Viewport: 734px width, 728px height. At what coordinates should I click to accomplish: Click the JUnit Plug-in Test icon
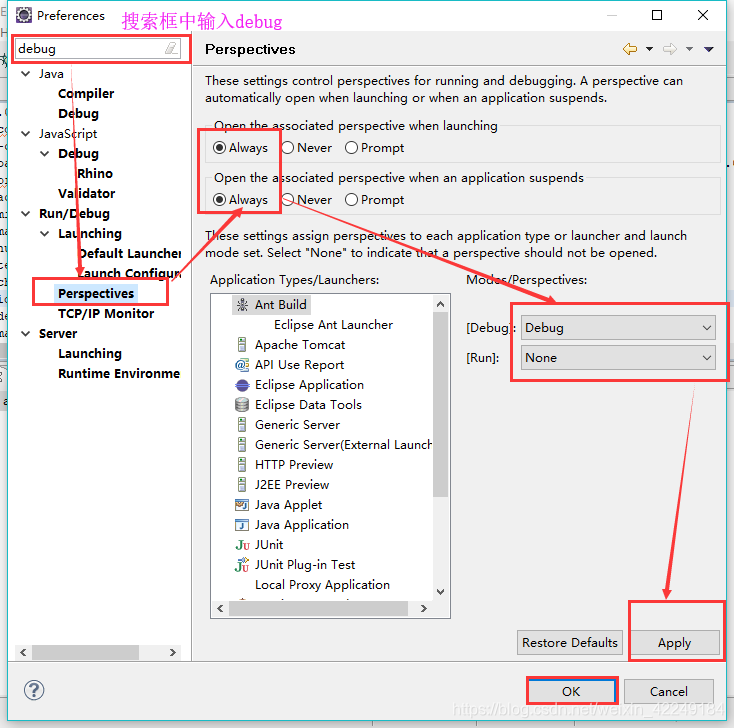tap(242, 565)
